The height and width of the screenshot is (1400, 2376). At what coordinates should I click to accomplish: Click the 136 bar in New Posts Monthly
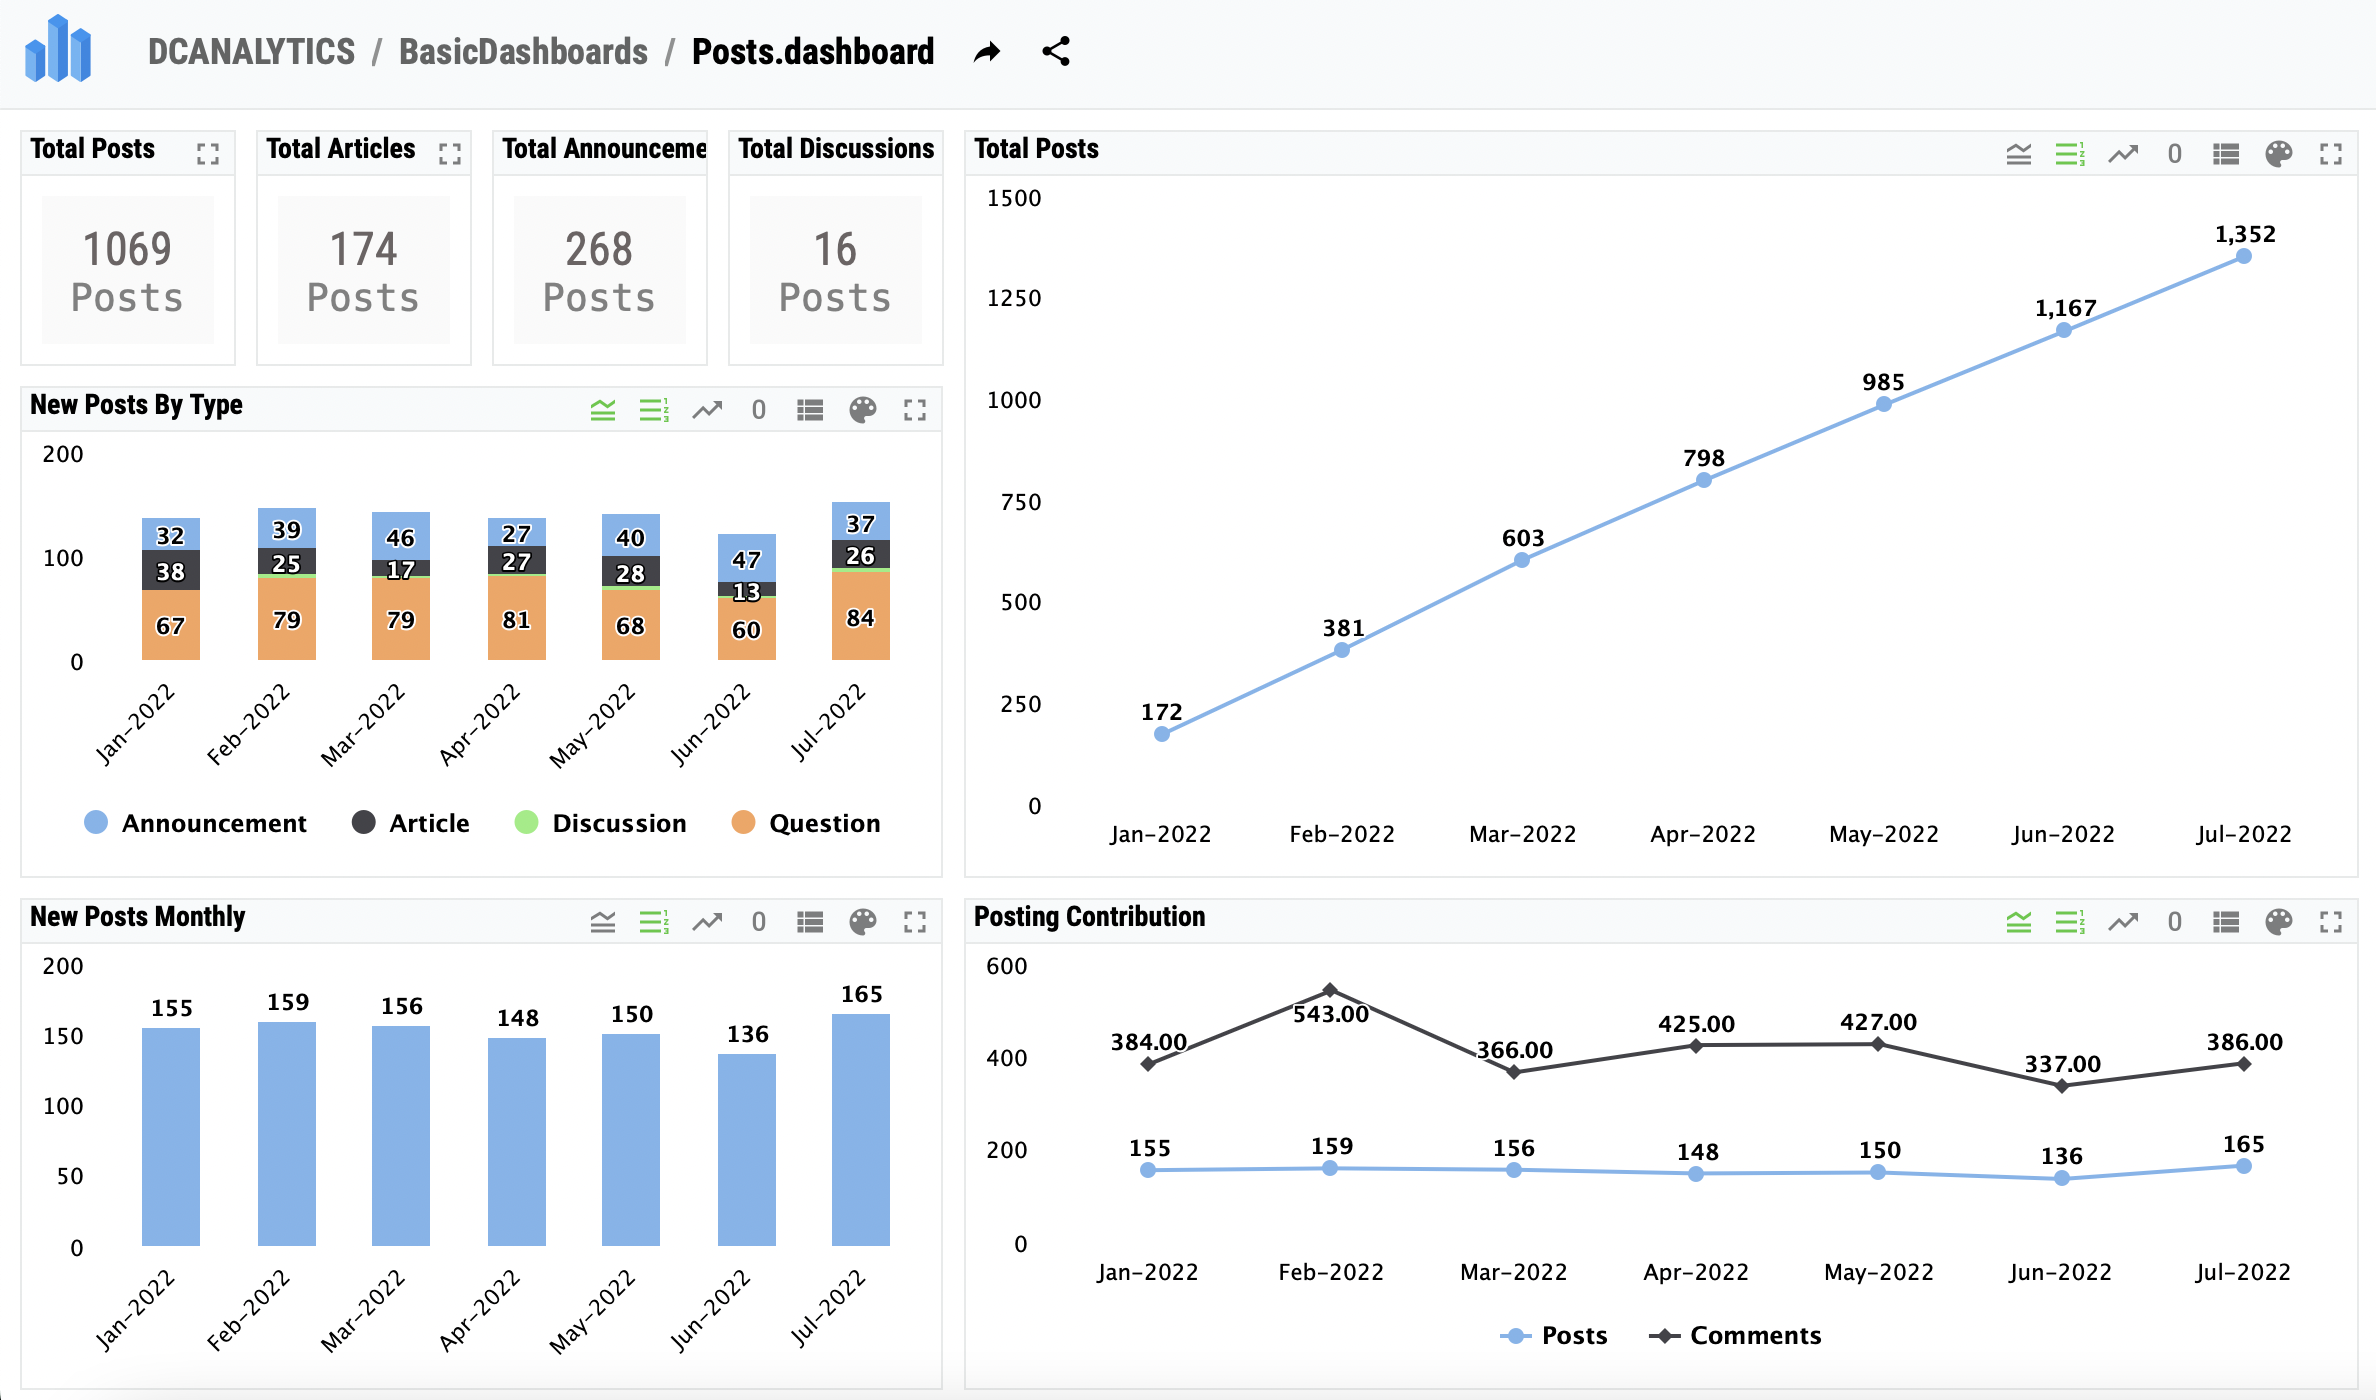(x=747, y=1150)
